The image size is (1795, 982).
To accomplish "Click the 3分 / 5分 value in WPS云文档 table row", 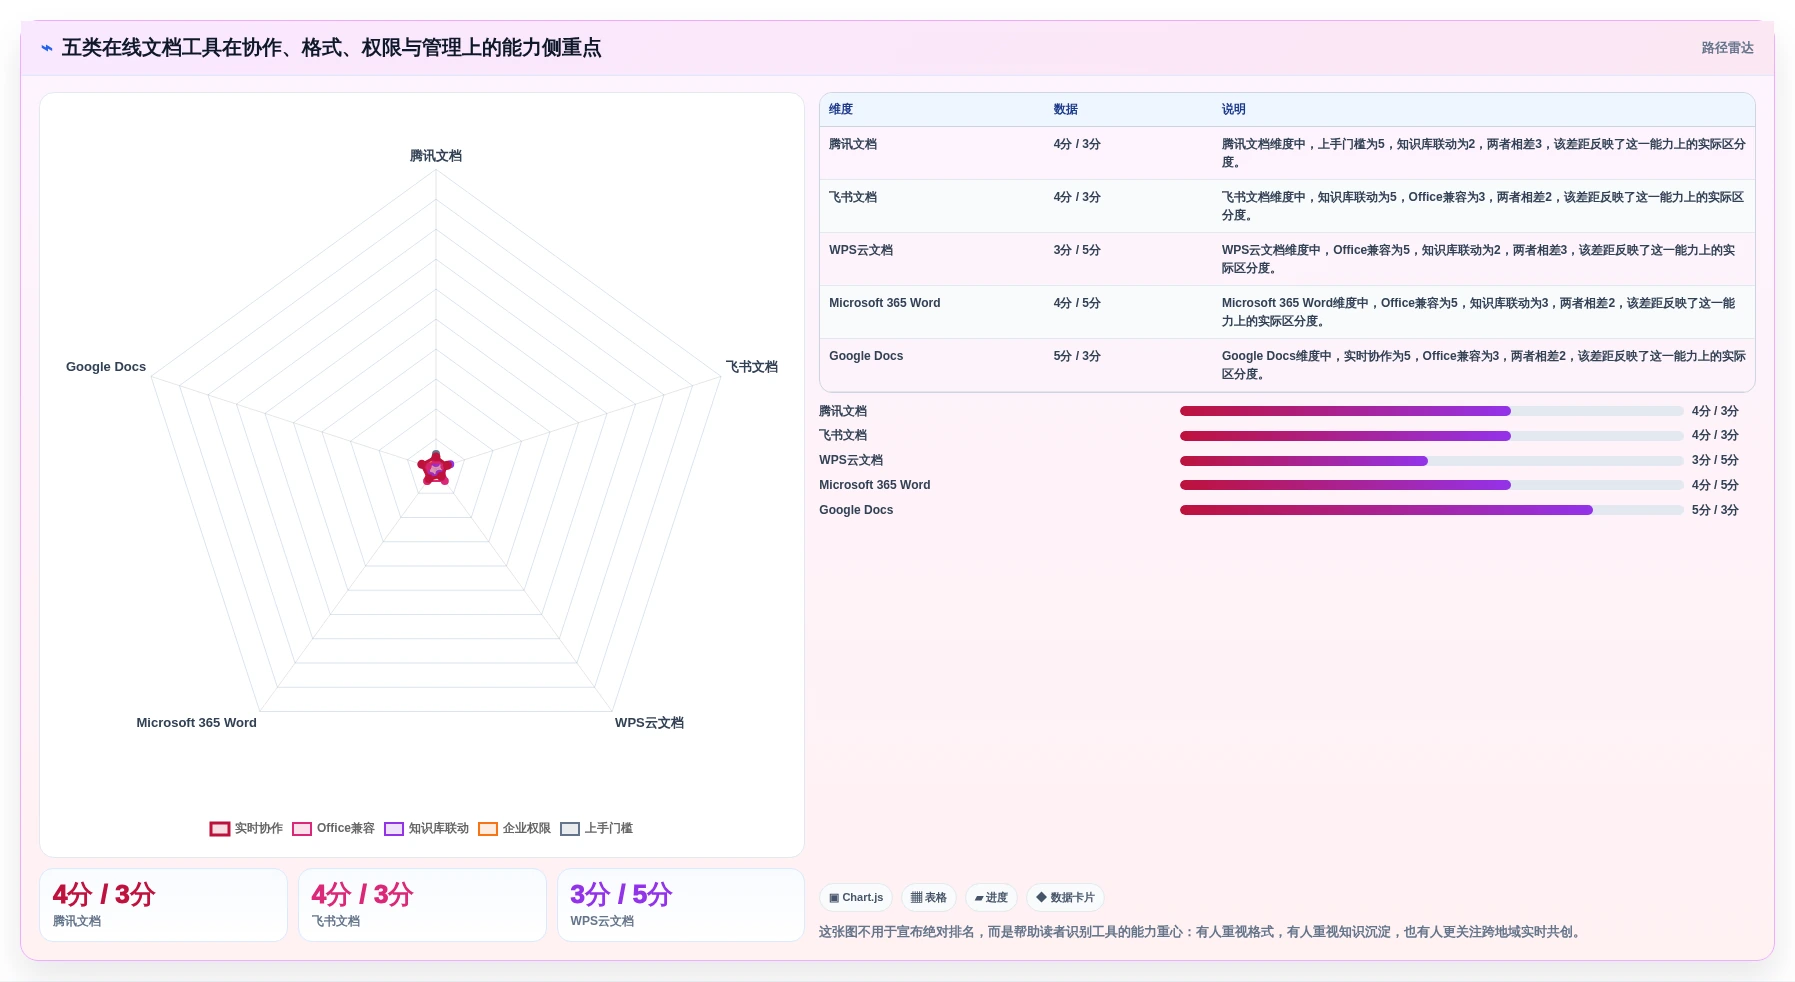I will pyautogui.click(x=1077, y=250).
